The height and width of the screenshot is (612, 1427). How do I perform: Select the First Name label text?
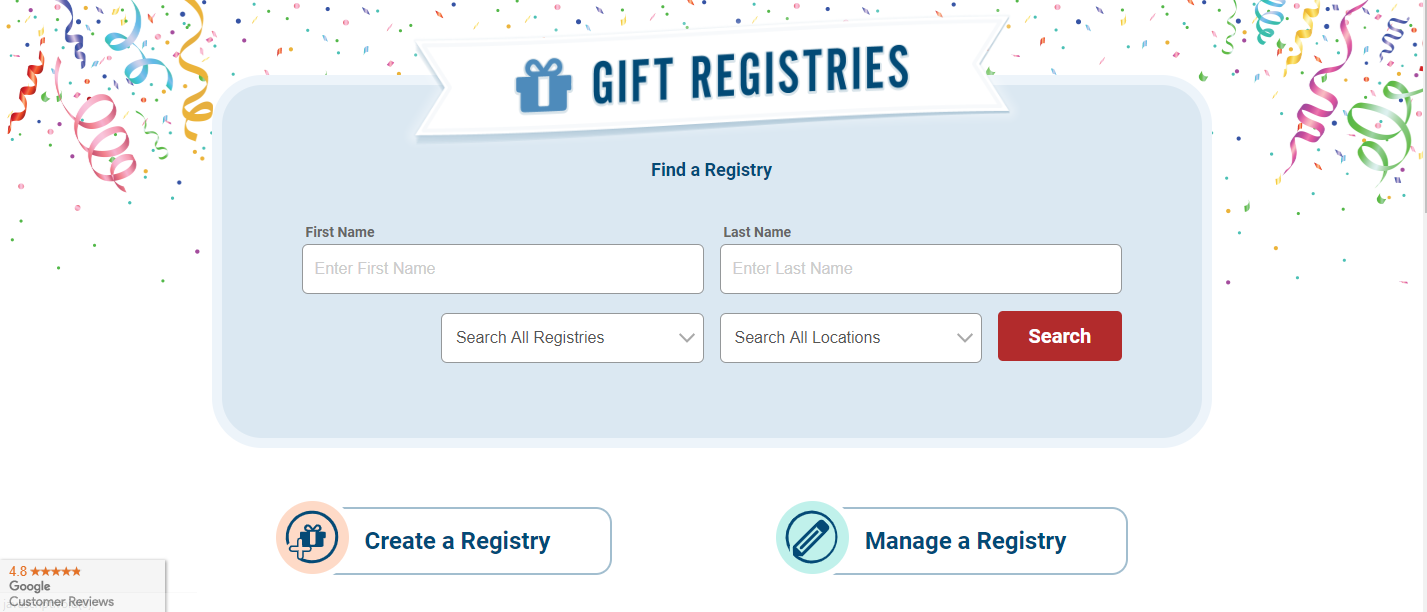point(339,231)
